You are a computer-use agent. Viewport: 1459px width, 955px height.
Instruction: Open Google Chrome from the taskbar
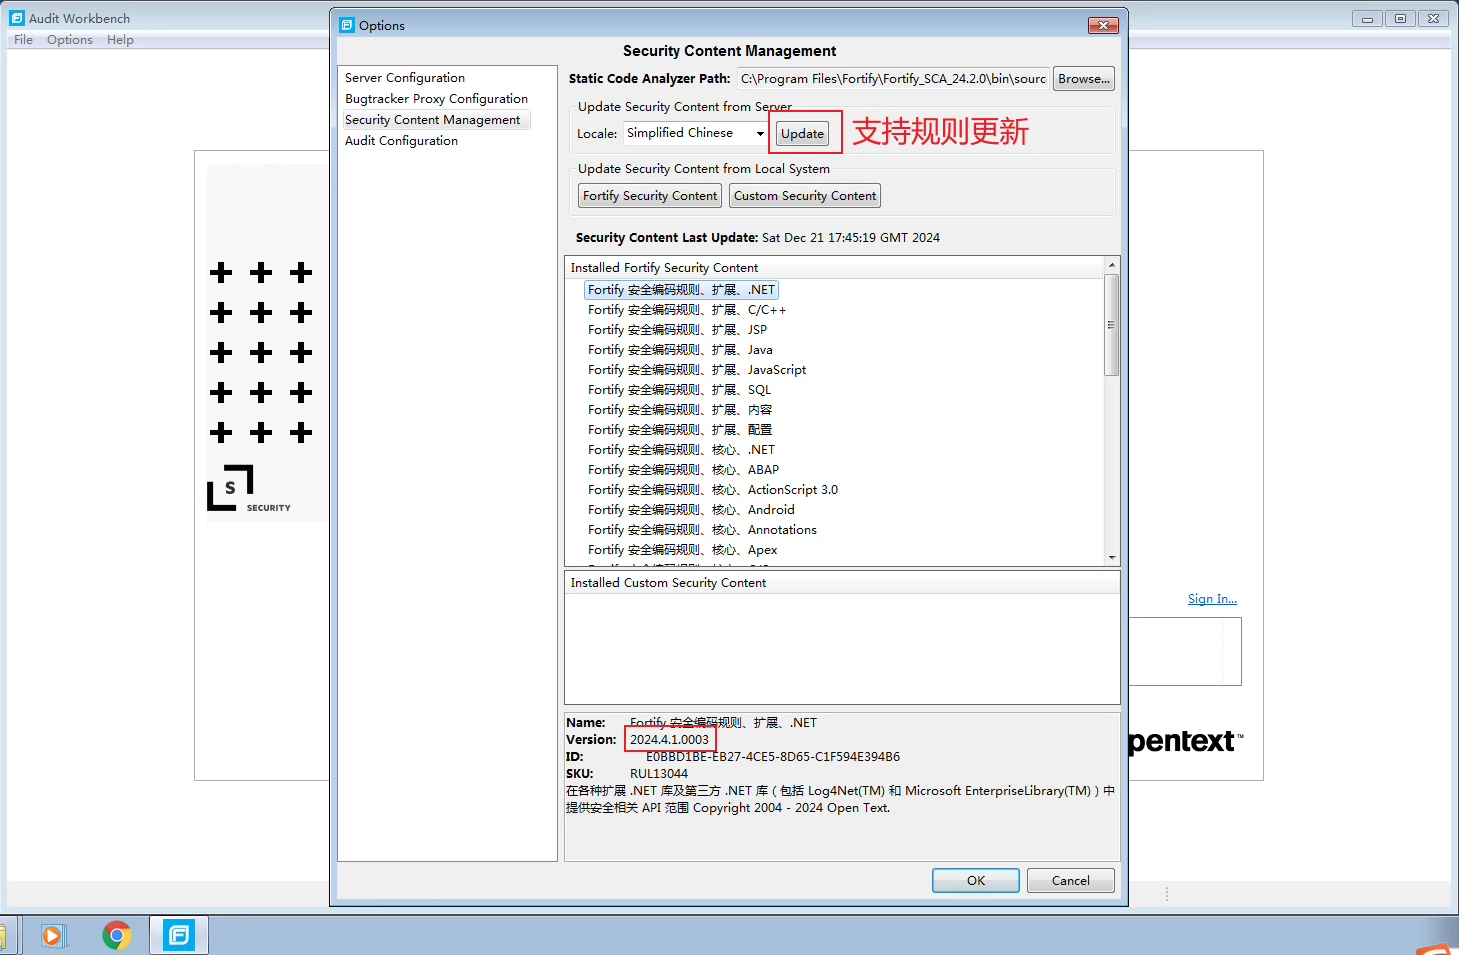117,935
